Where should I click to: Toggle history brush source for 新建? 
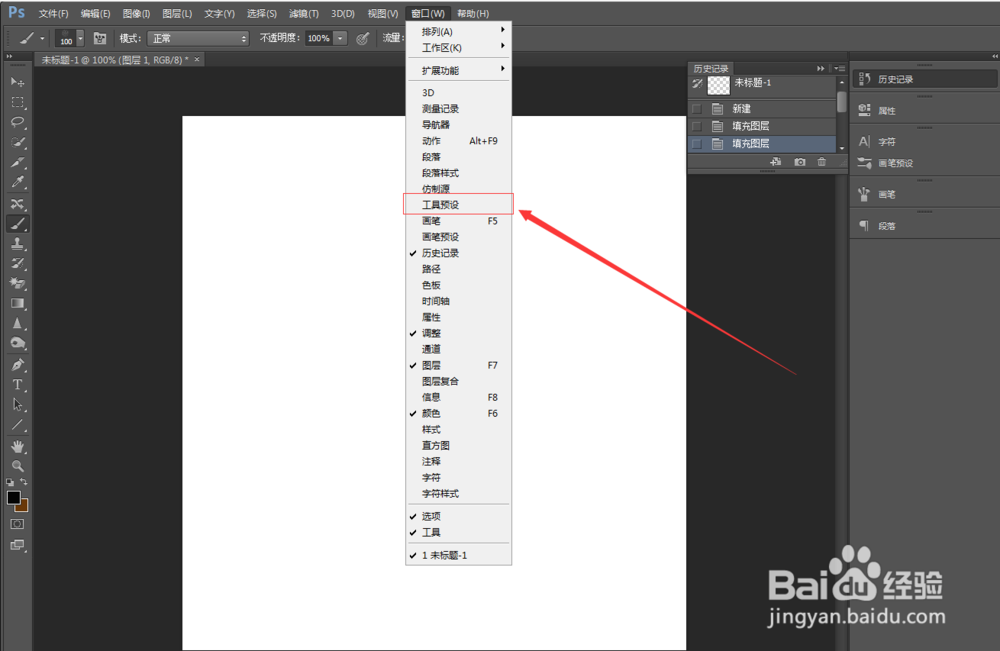pyautogui.click(x=697, y=109)
